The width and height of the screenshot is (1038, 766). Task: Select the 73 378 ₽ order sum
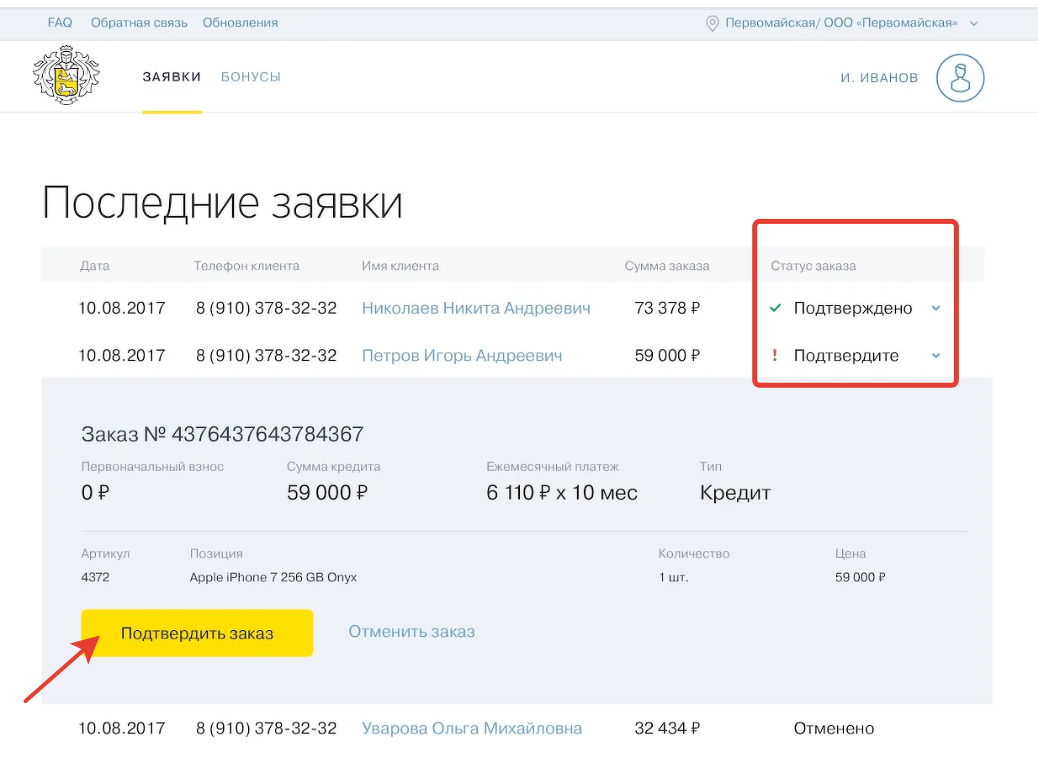coord(667,308)
